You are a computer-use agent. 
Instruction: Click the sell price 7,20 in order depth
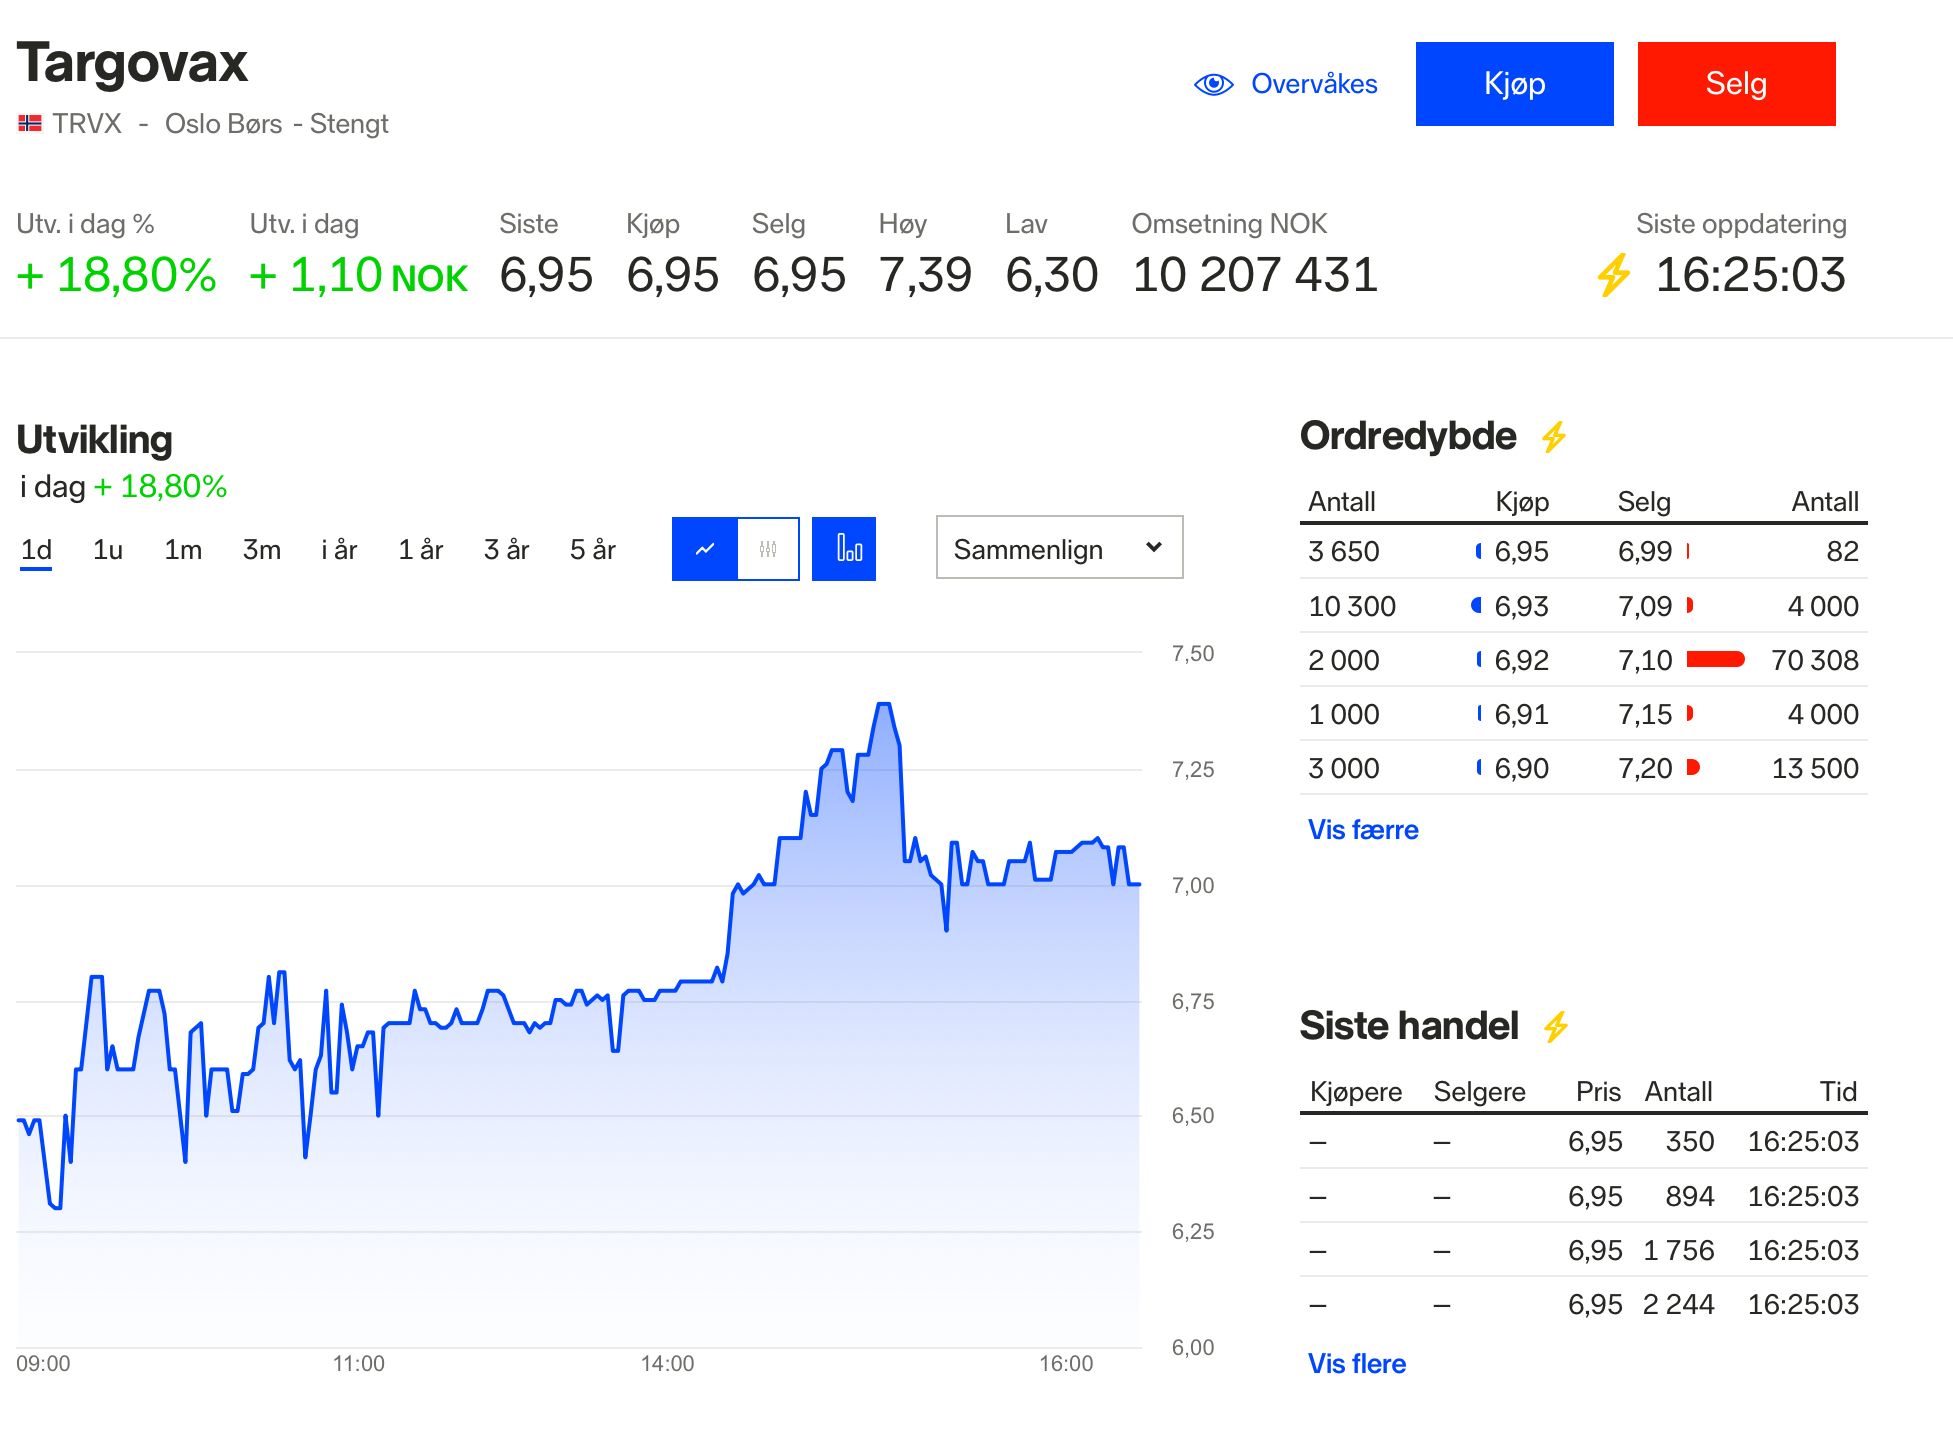point(1645,768)
